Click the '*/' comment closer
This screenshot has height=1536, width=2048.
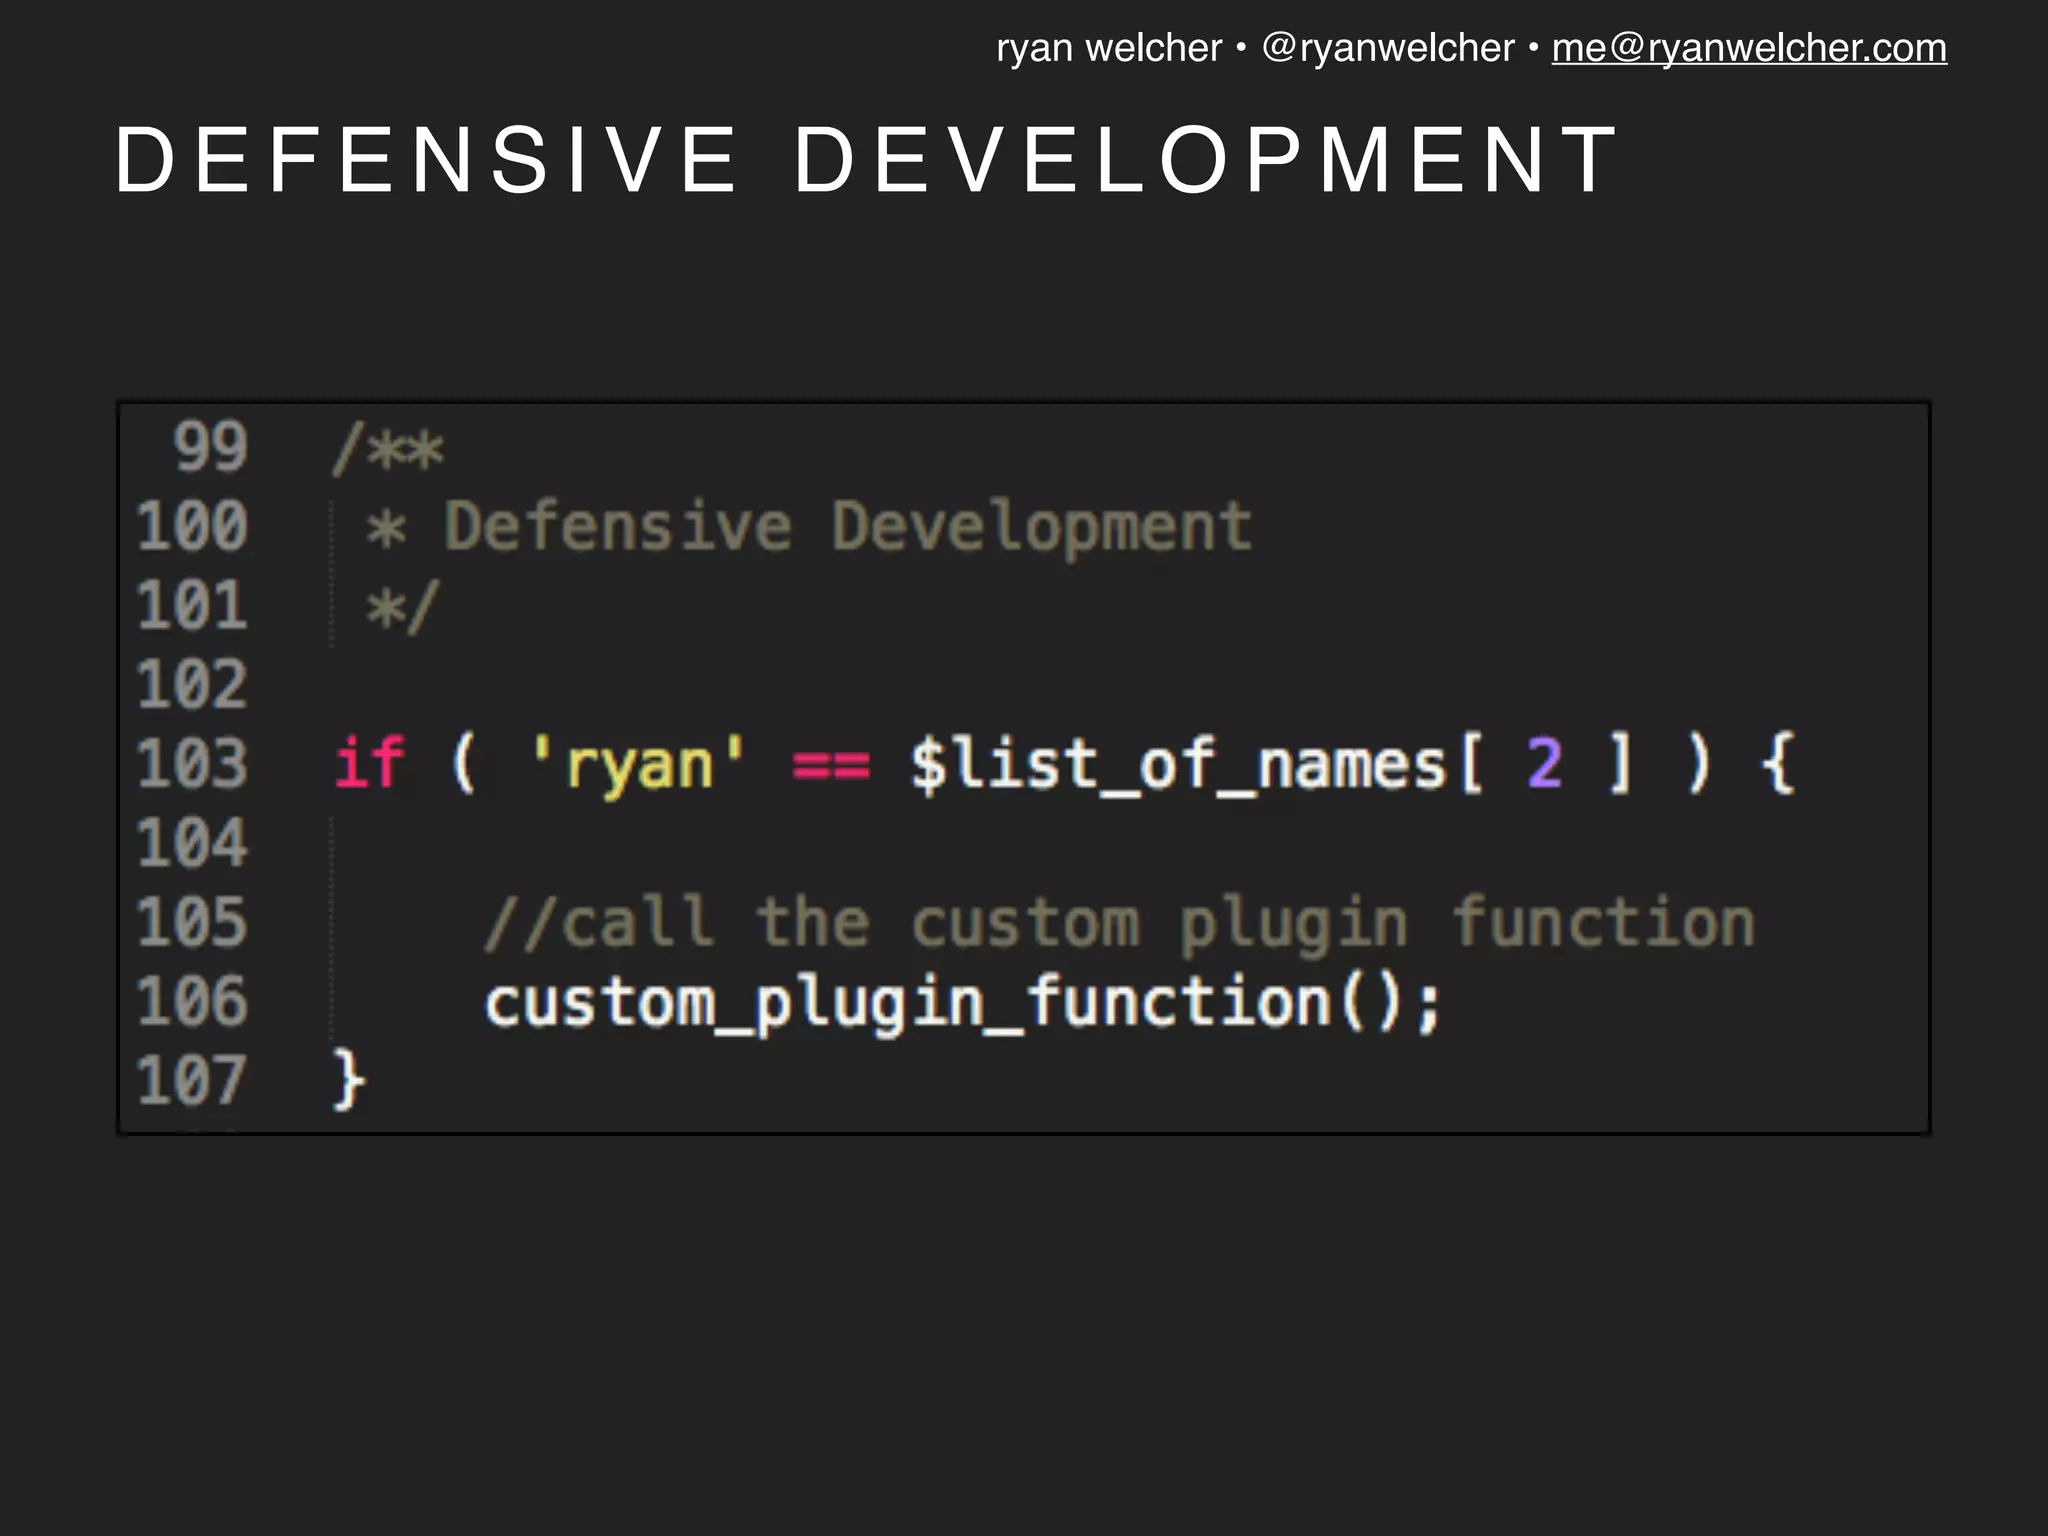tap(402, 607)
